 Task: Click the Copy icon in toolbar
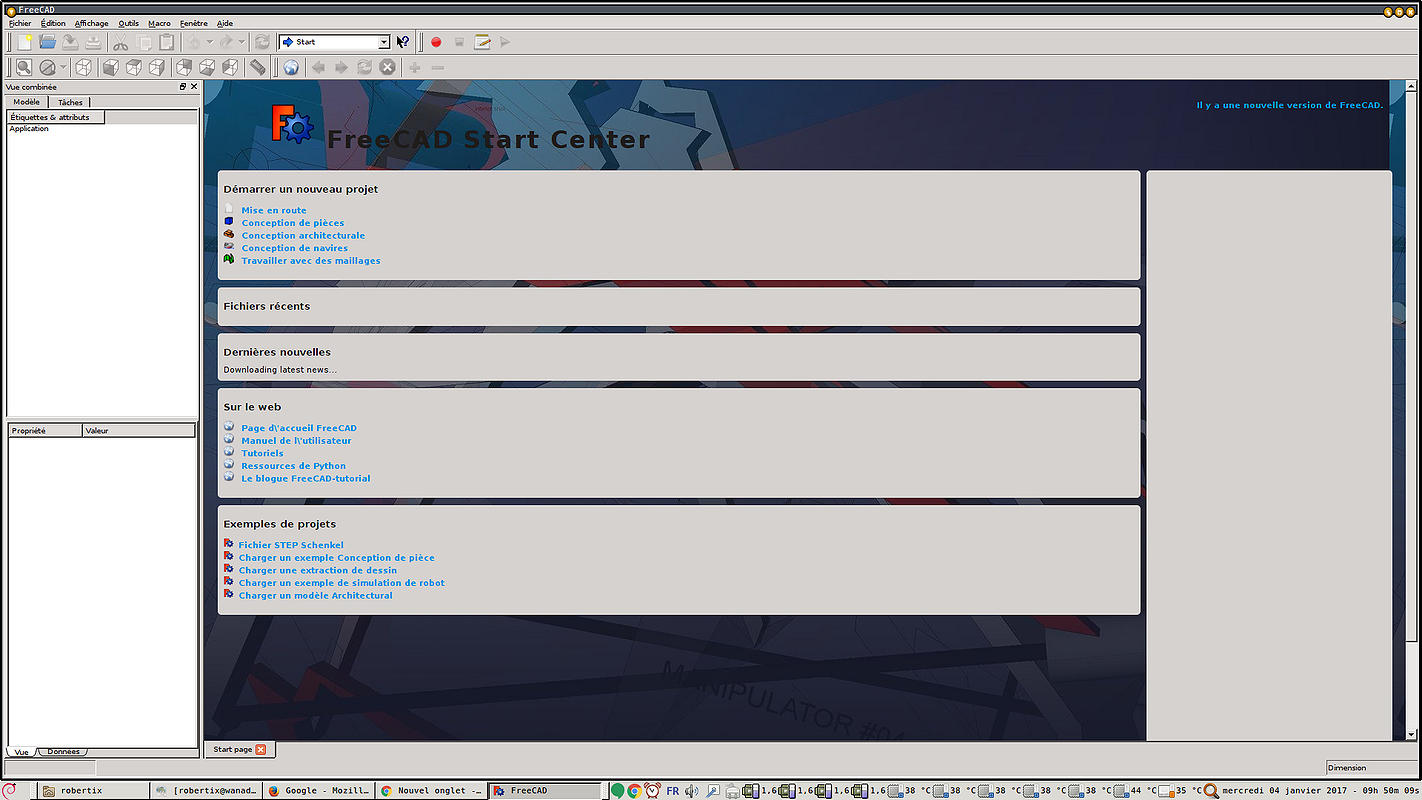[x=143, y=42]
